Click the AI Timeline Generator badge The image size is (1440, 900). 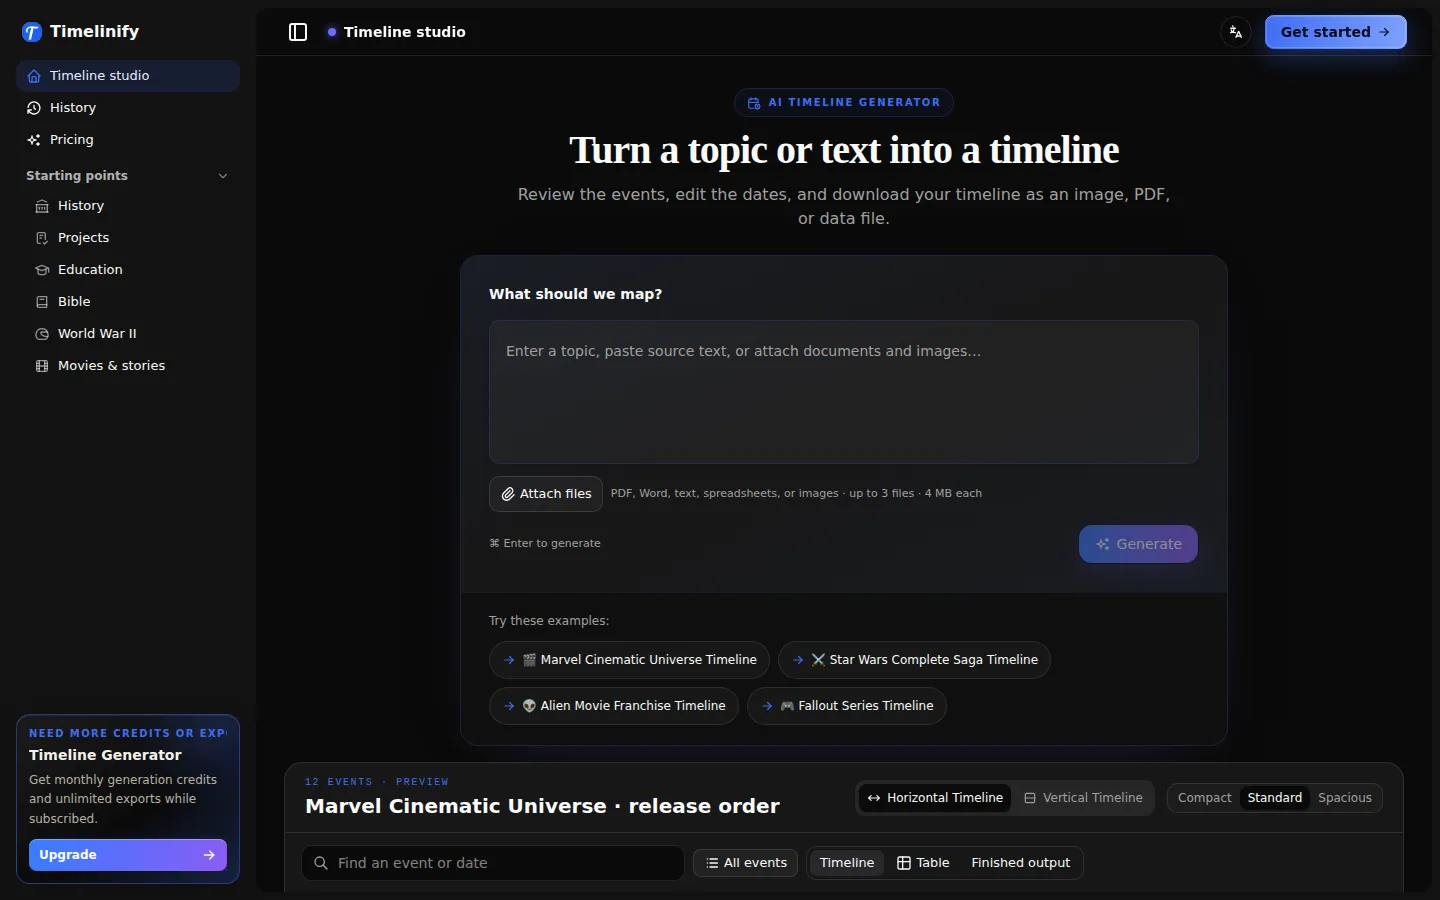(x=843, y=102)
